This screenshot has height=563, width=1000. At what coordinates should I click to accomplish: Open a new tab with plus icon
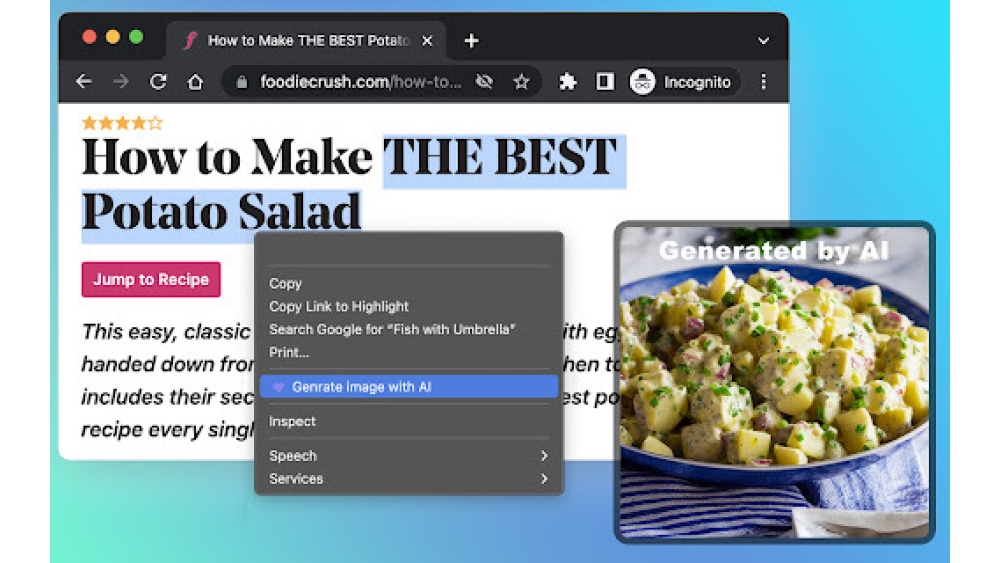tap(471, 41)
